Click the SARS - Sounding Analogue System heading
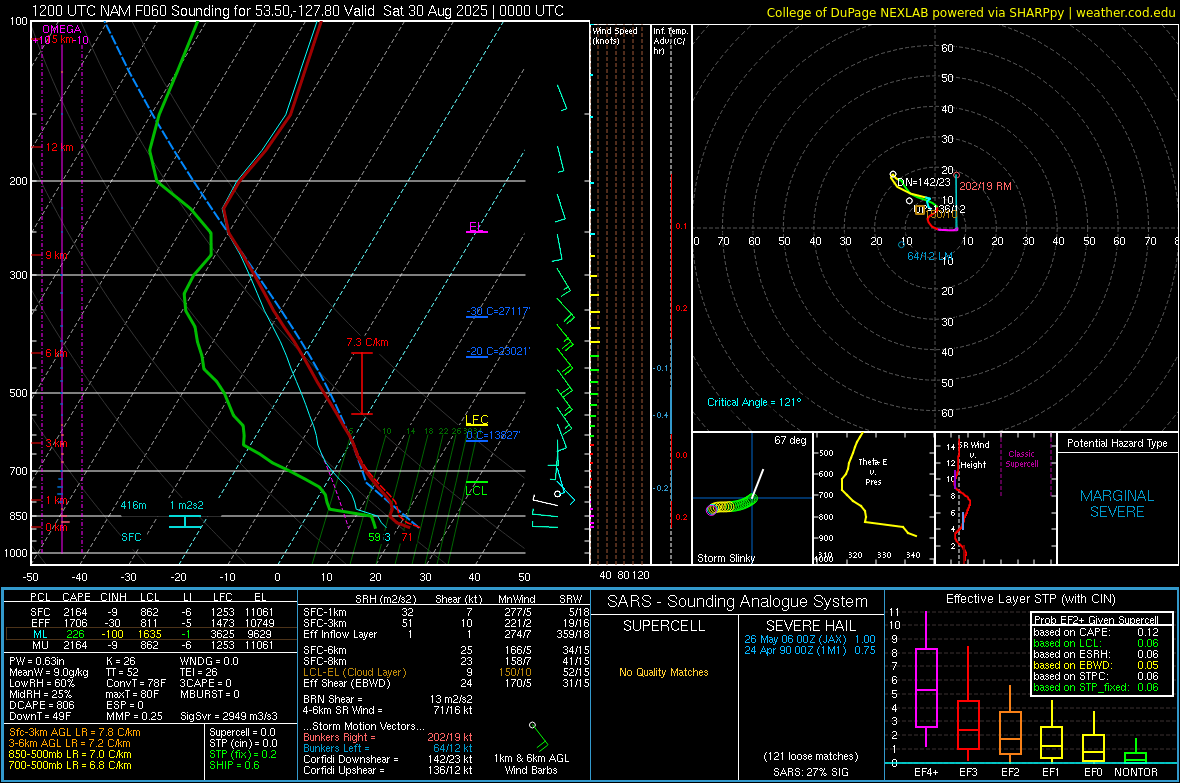1180x783 pixels. point(738,602)
